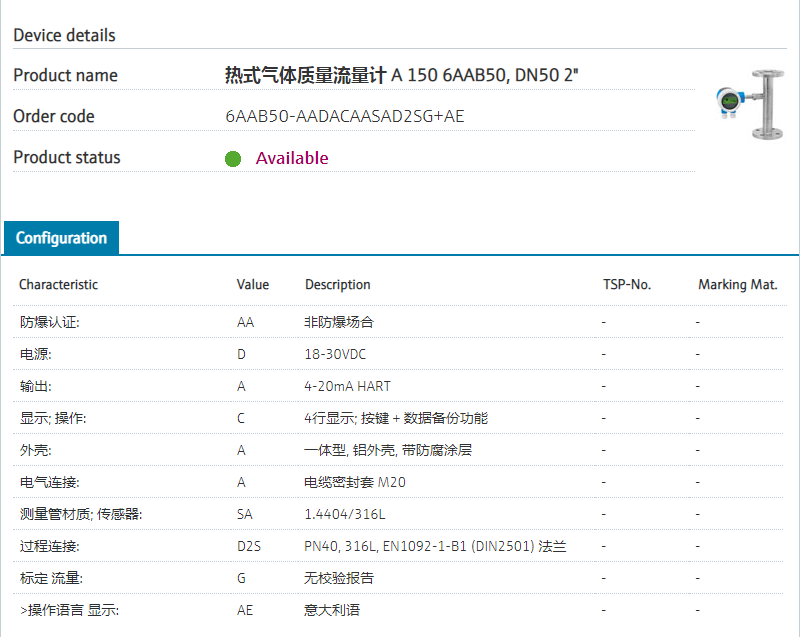This screenshot has width=800, height=637.
Task: Click the flowmeter product thumbnail image
Action: 749,102
